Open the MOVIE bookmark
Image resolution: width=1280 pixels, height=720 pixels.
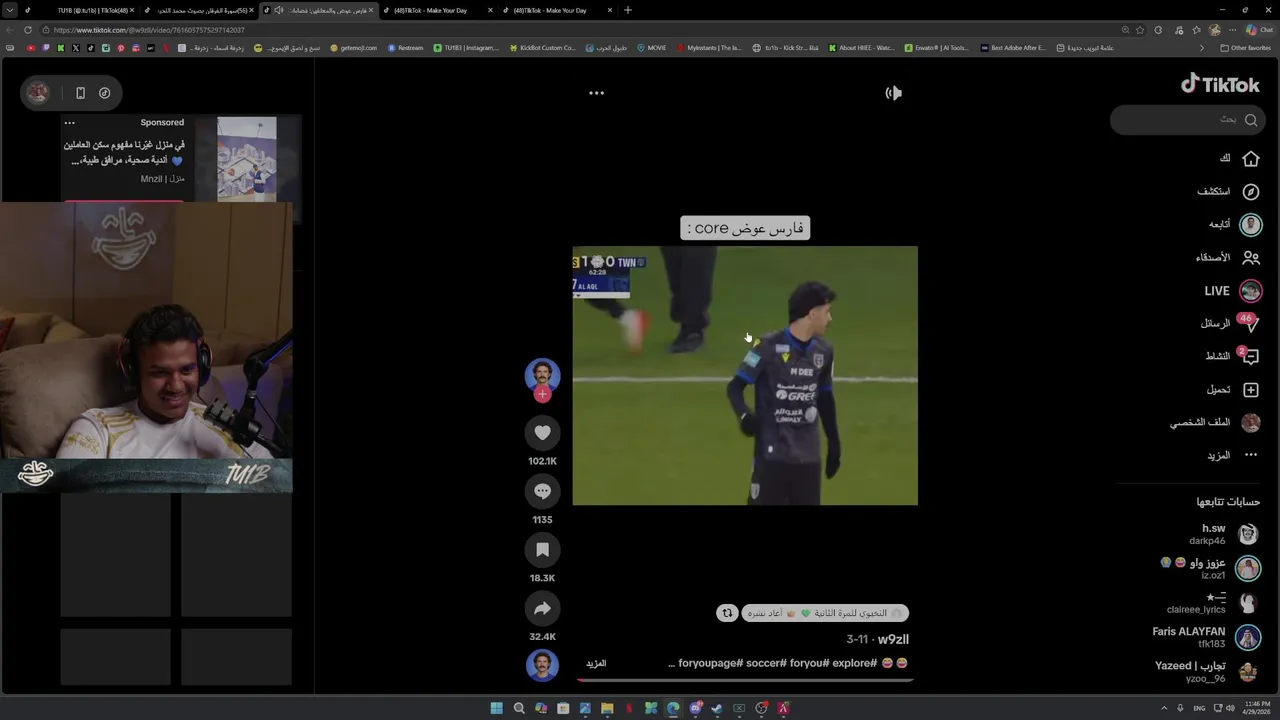point(652,48)
